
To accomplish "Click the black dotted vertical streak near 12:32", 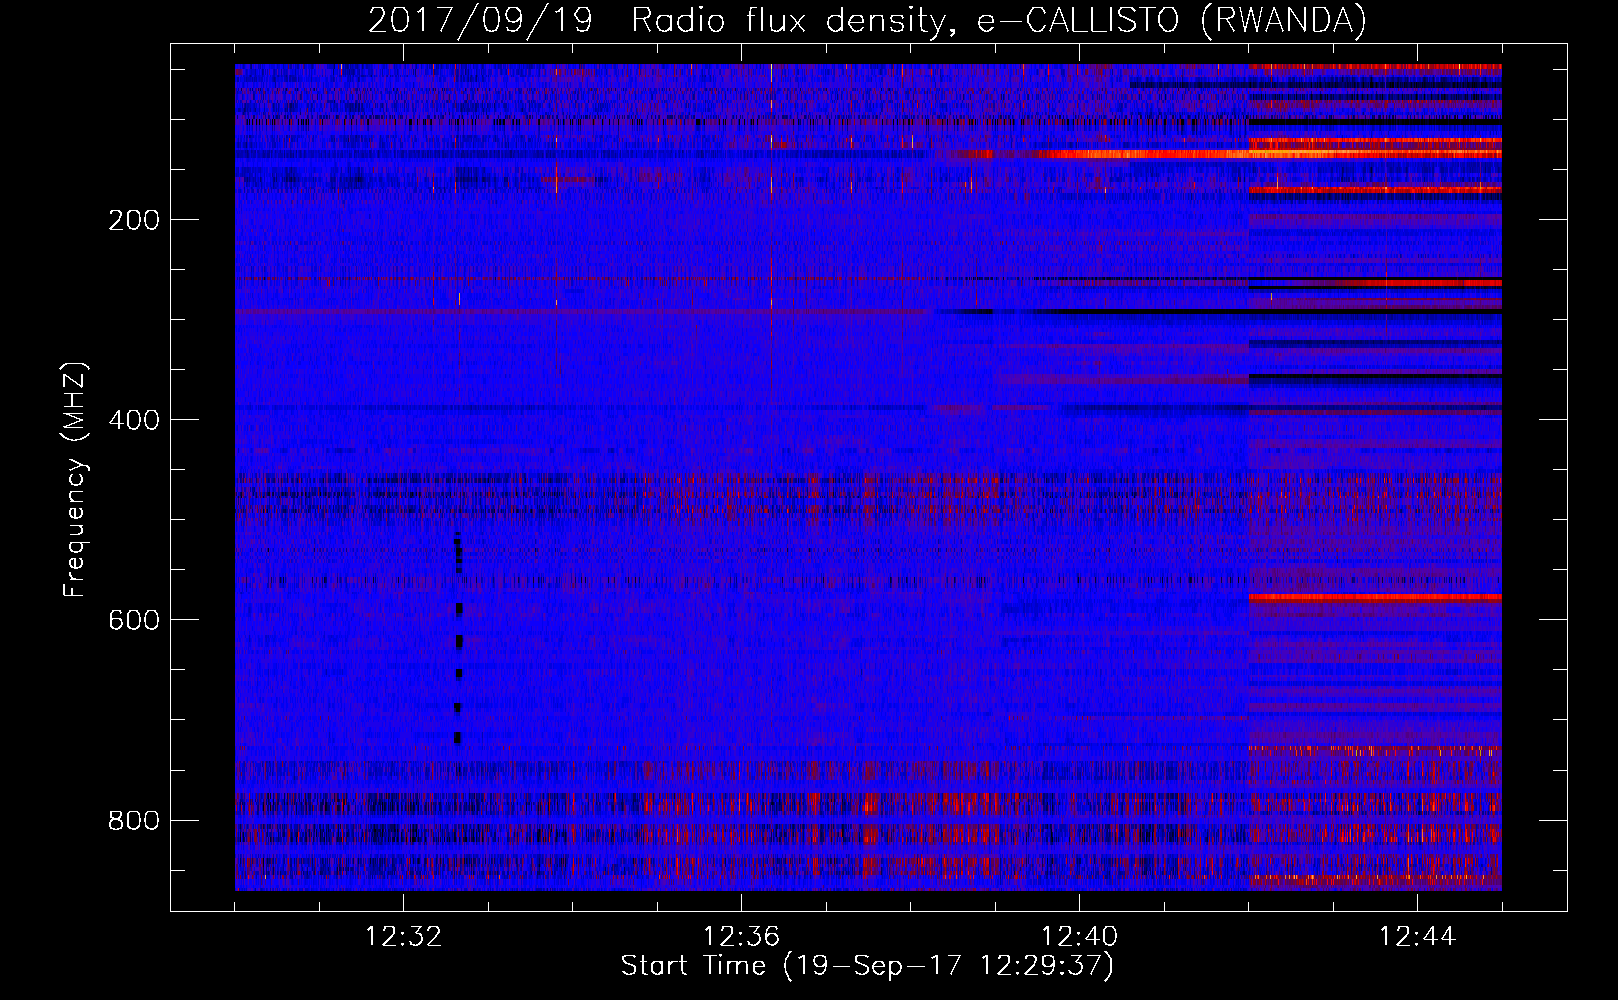I will (458, 638).
